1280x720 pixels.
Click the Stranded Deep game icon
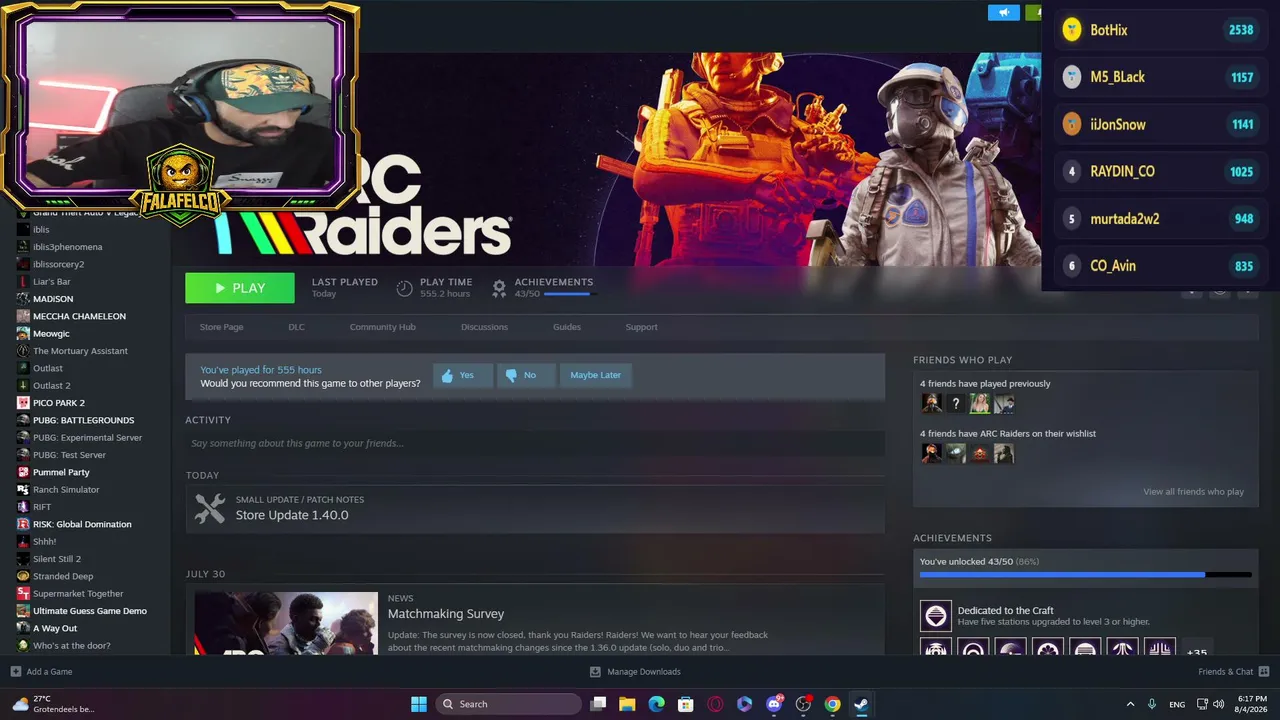[23, 576]
